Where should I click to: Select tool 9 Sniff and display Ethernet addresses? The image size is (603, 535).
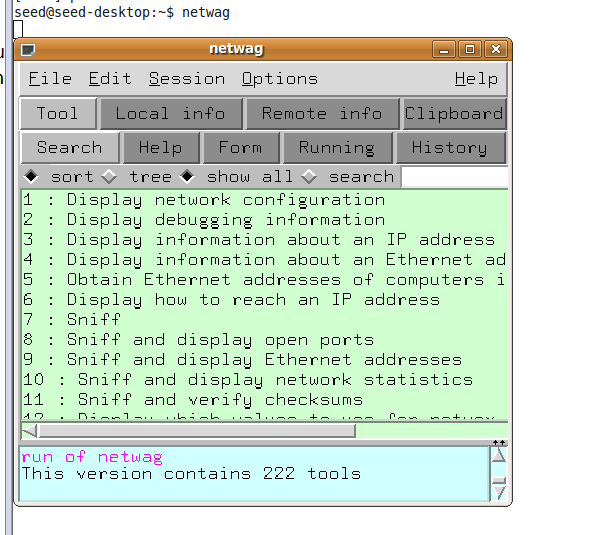tap(265, 360)
